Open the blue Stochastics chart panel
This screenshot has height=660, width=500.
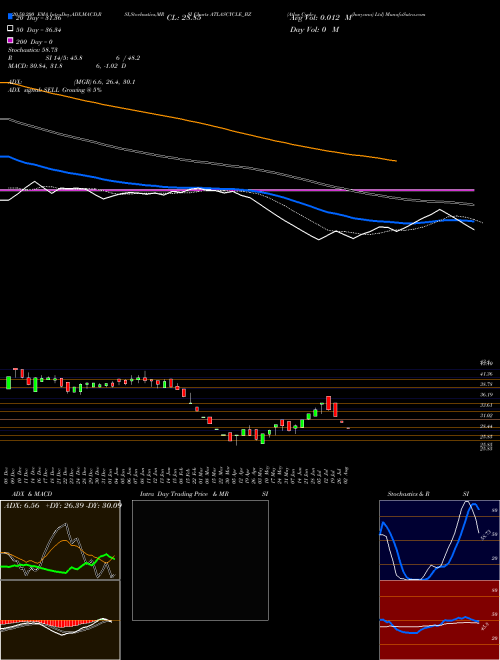(439, 540)
